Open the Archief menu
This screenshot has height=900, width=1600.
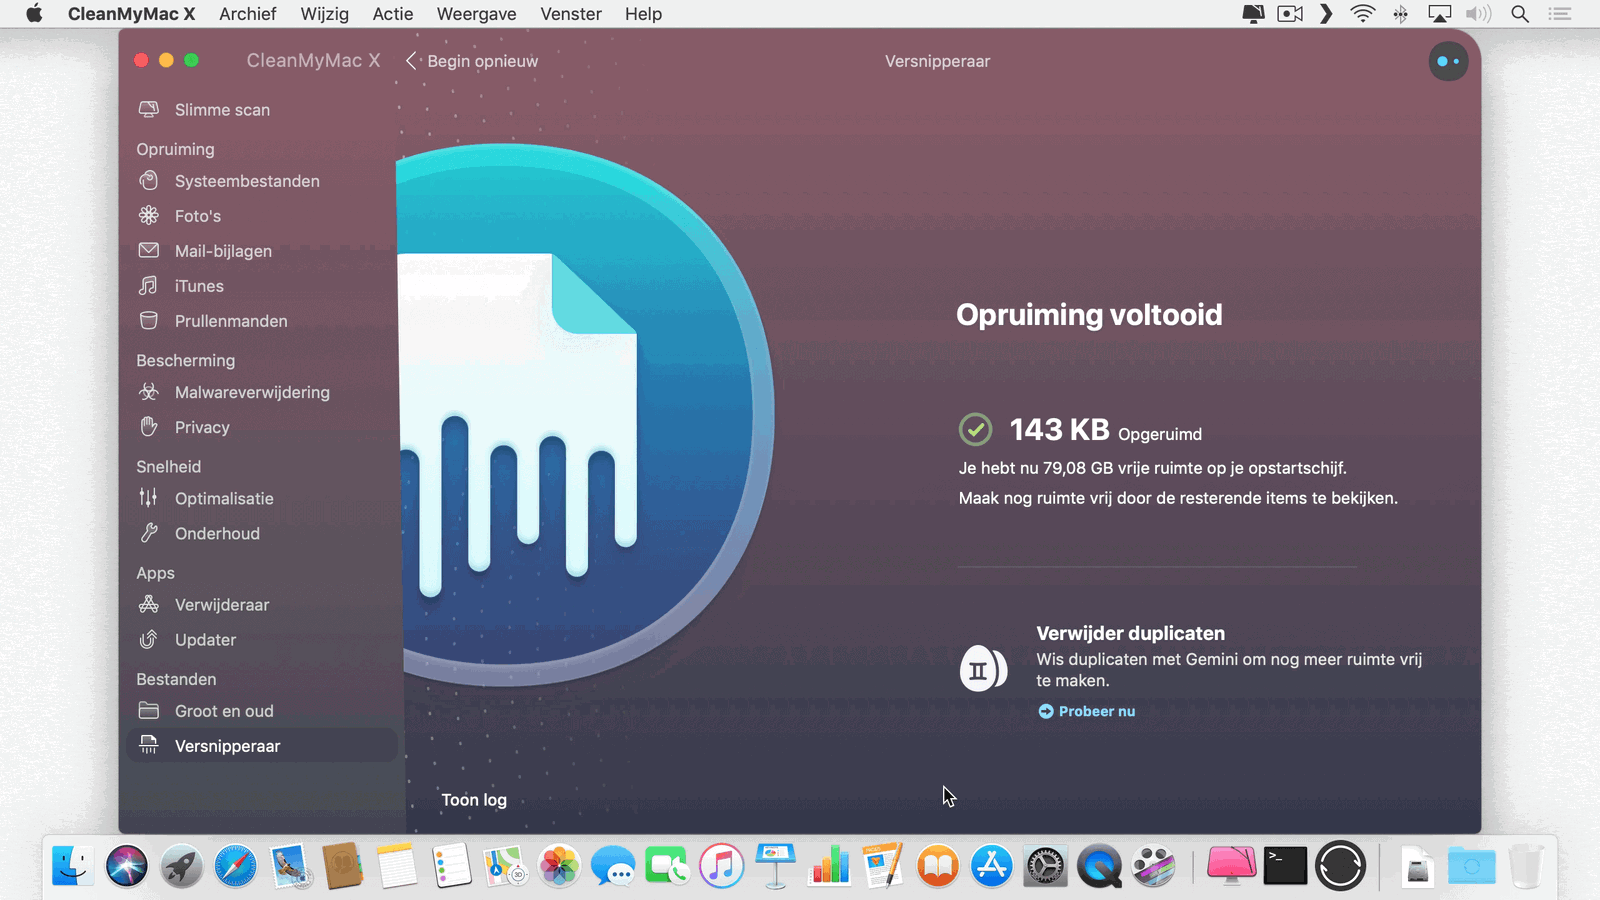click(247, 14)
